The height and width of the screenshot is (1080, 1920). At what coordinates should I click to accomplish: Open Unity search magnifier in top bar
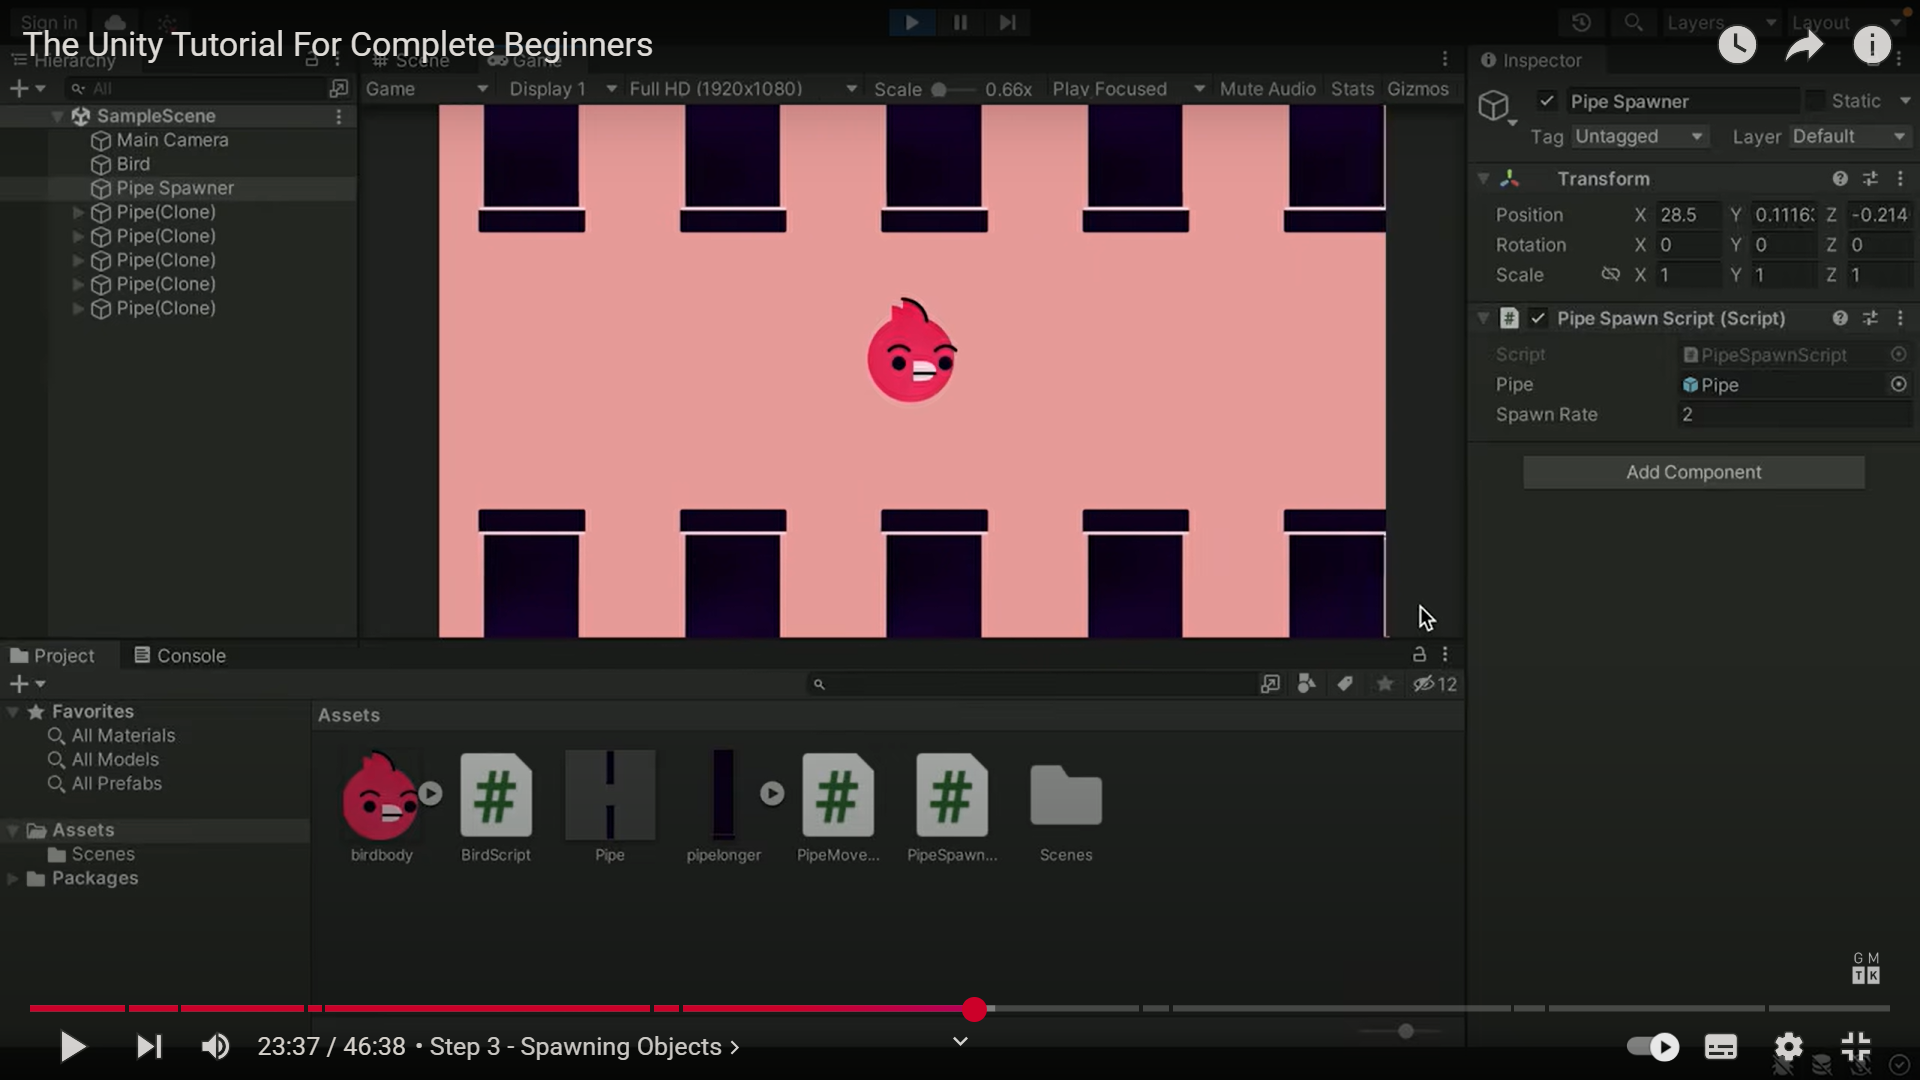click(1633, 22)
